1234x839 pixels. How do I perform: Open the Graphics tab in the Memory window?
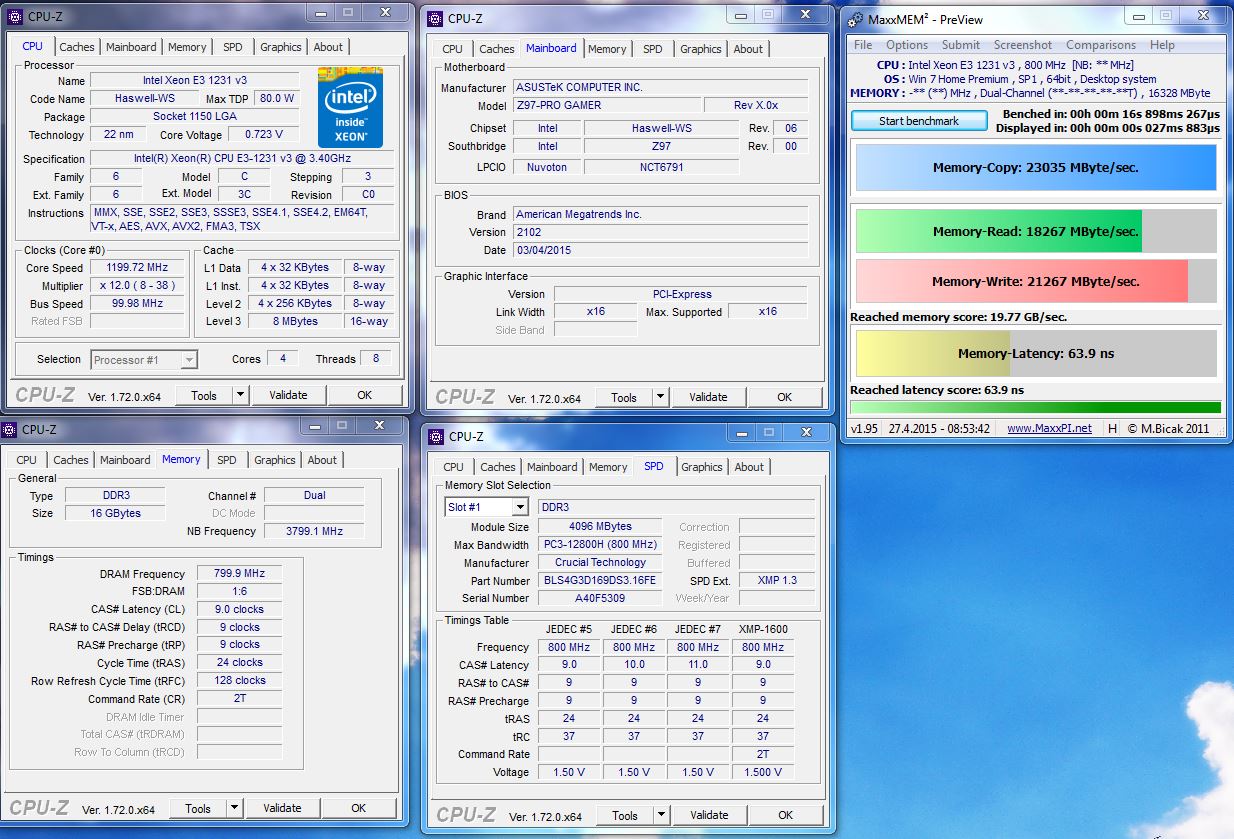274,460
